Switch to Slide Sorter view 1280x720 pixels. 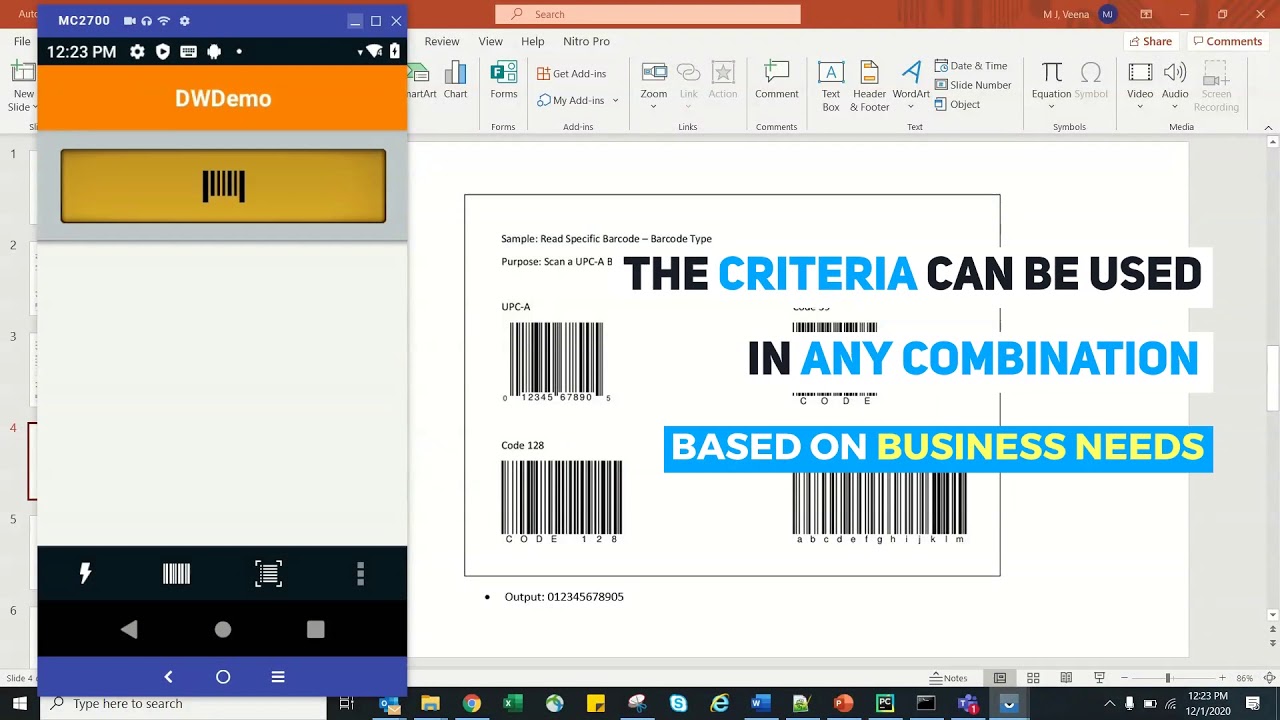click(1033, 678)
